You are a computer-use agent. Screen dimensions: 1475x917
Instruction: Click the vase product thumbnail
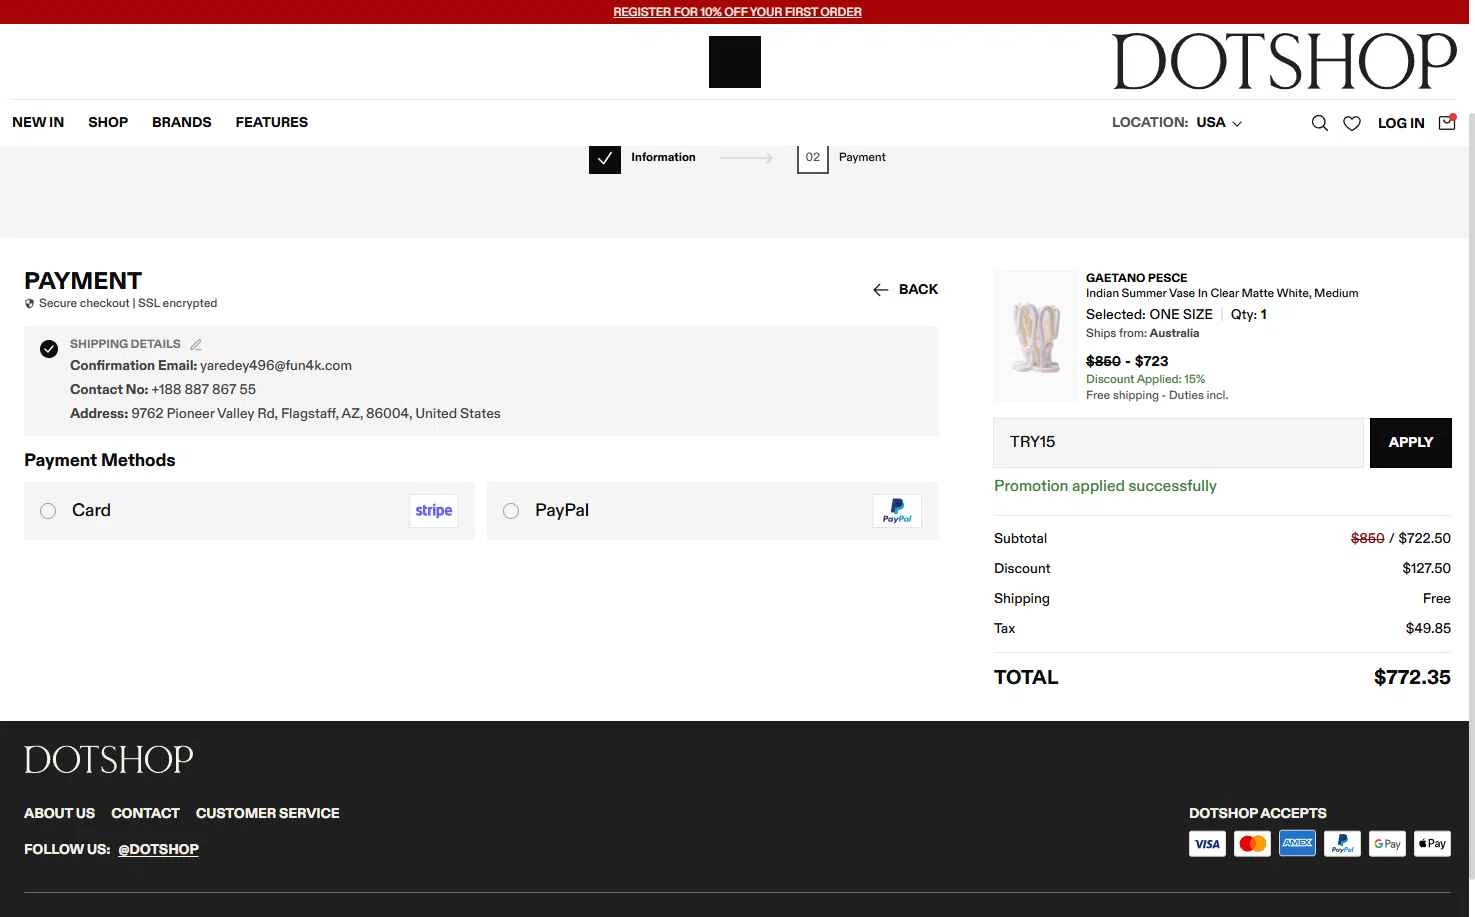pyautogui.click(x=1035, y=337)
